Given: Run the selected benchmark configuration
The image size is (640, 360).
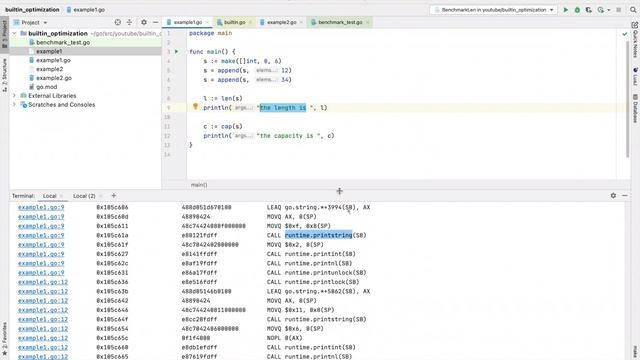Looking at the screenshot, I should (x=566, y=10).
